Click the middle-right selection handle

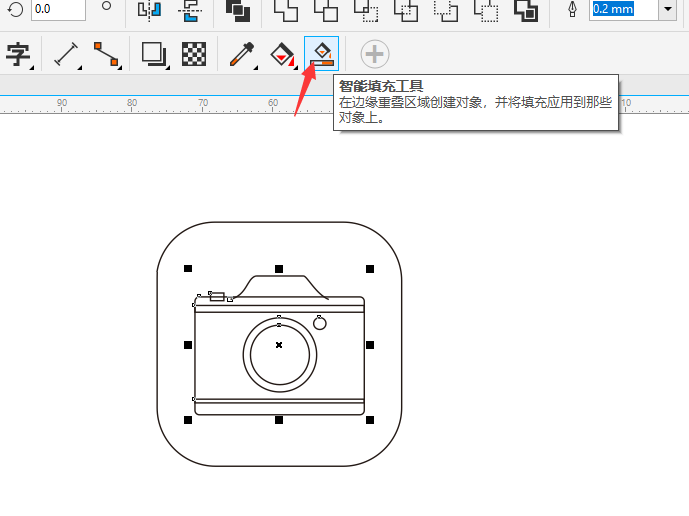(370, 345)
